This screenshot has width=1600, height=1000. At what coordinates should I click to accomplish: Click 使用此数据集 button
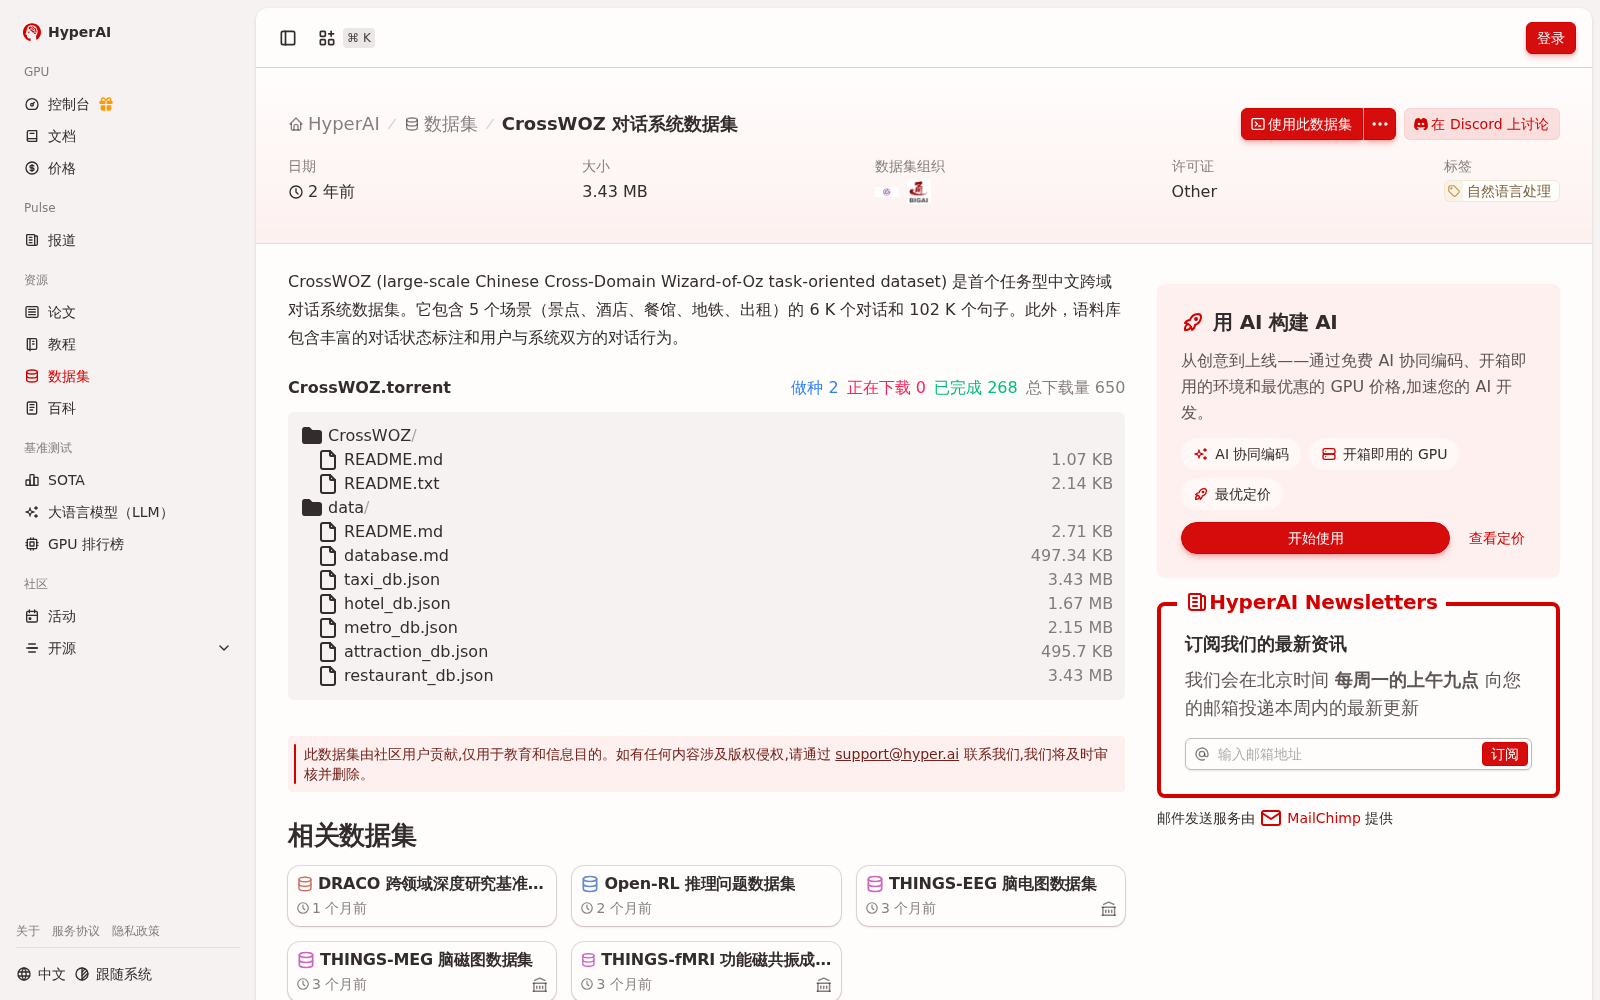pos(1302,124)
